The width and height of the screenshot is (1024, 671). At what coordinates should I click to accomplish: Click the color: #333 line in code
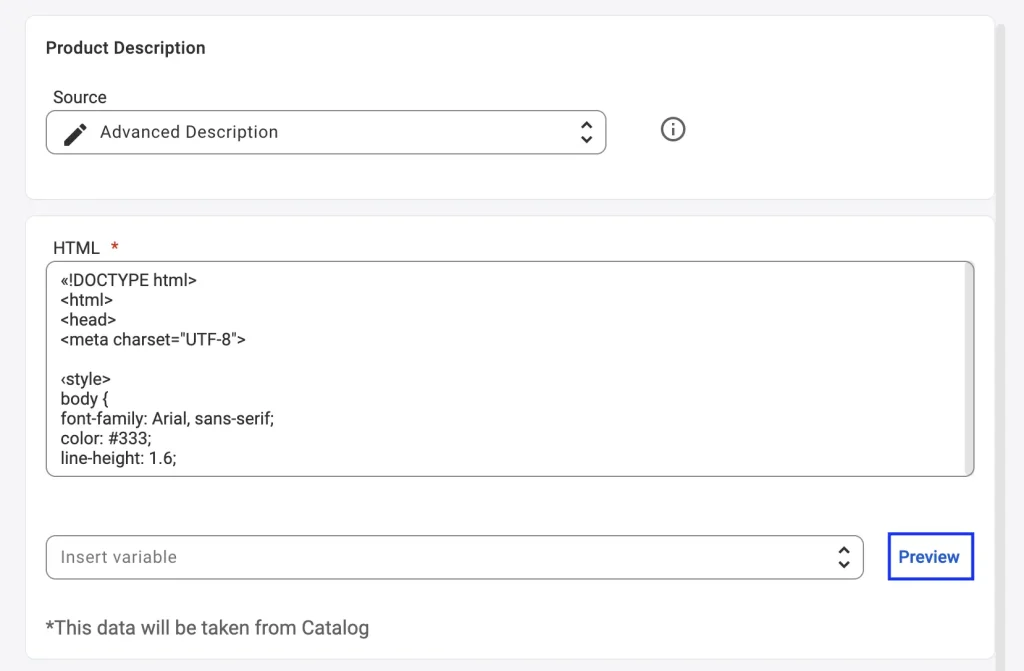click(x=107, y=439)
